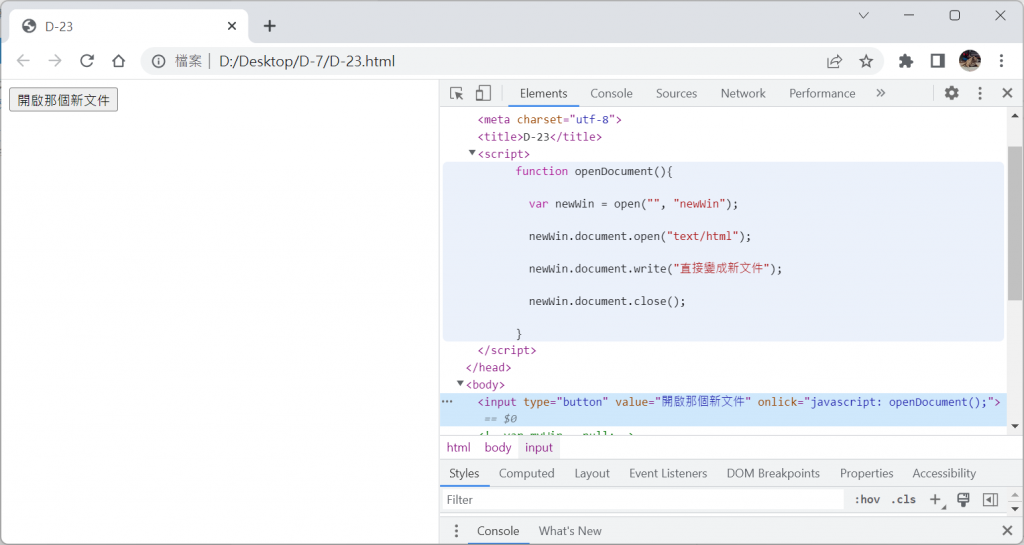Screen dimensions: 1024x545
Task: Select the D-23 browser tab
Action: [129, 26]
